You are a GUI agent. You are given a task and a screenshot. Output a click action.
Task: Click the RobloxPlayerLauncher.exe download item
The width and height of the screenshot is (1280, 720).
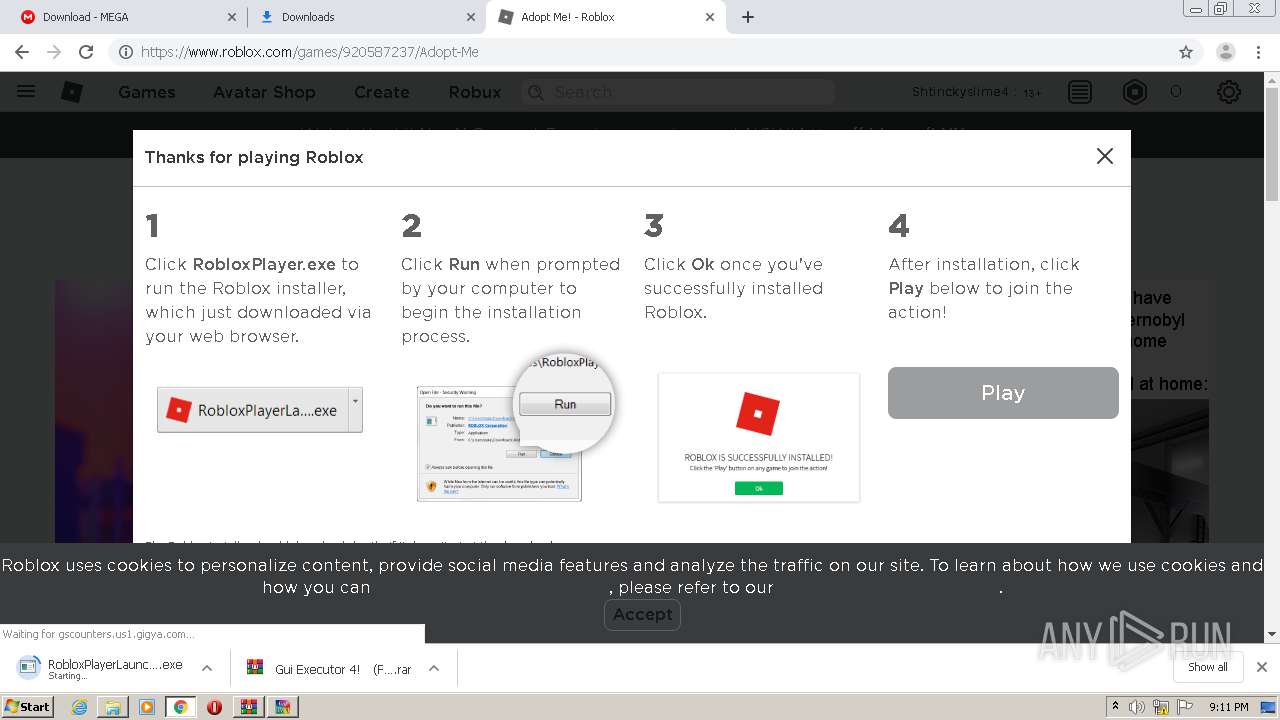click(105, 668)
